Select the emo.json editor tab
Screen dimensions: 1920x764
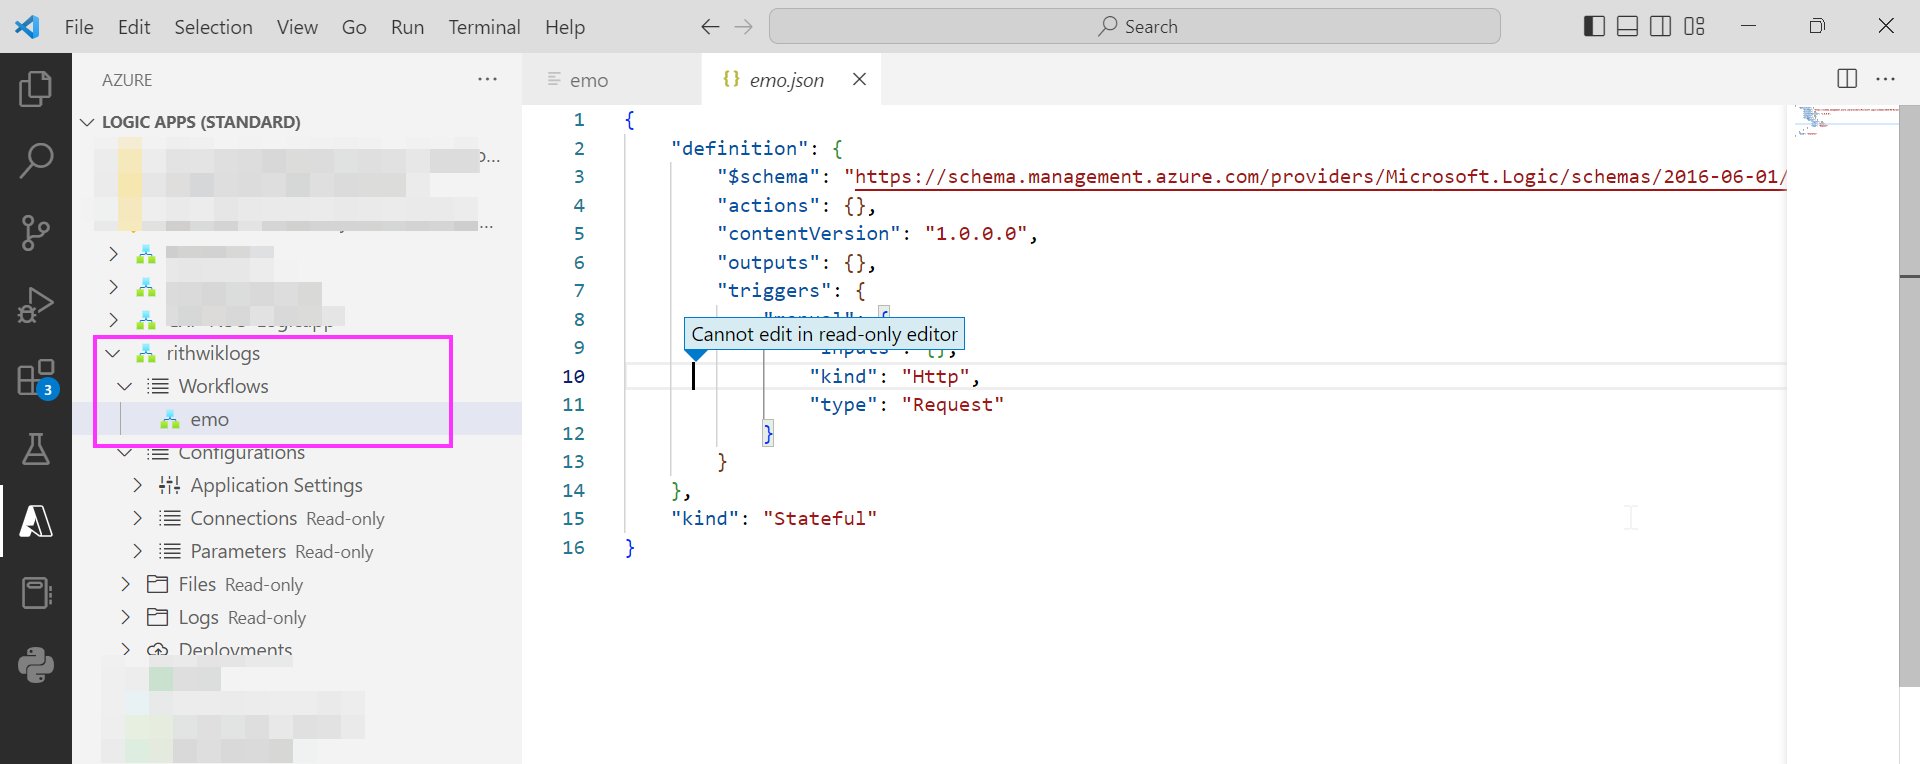(x=790, y=80)
